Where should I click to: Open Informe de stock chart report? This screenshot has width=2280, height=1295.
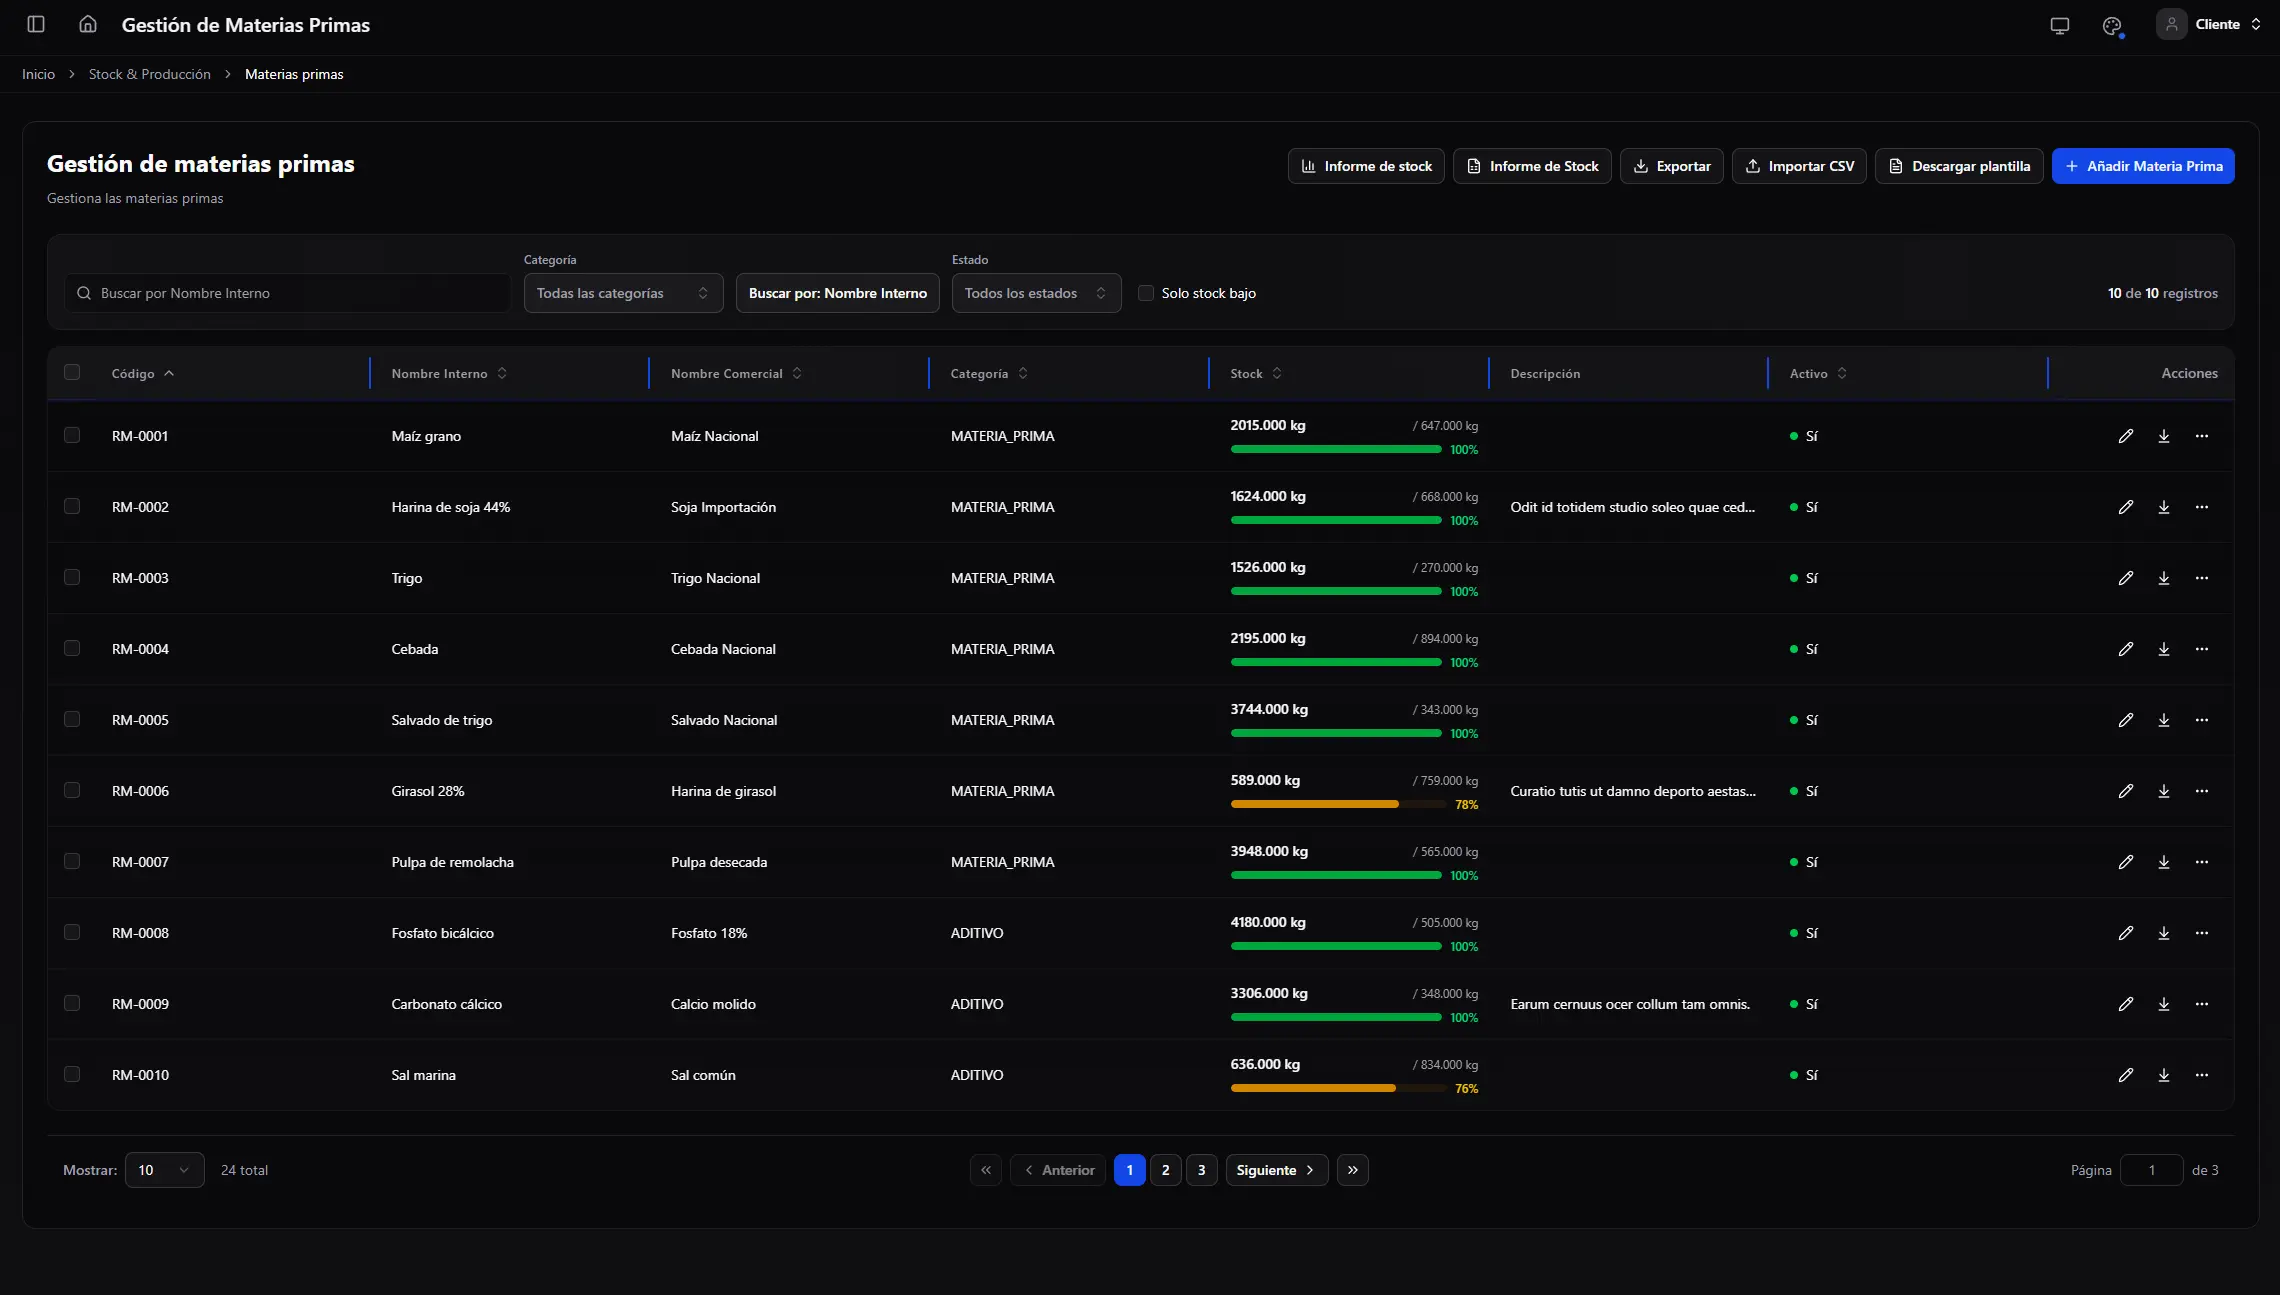coord(1366,166)
